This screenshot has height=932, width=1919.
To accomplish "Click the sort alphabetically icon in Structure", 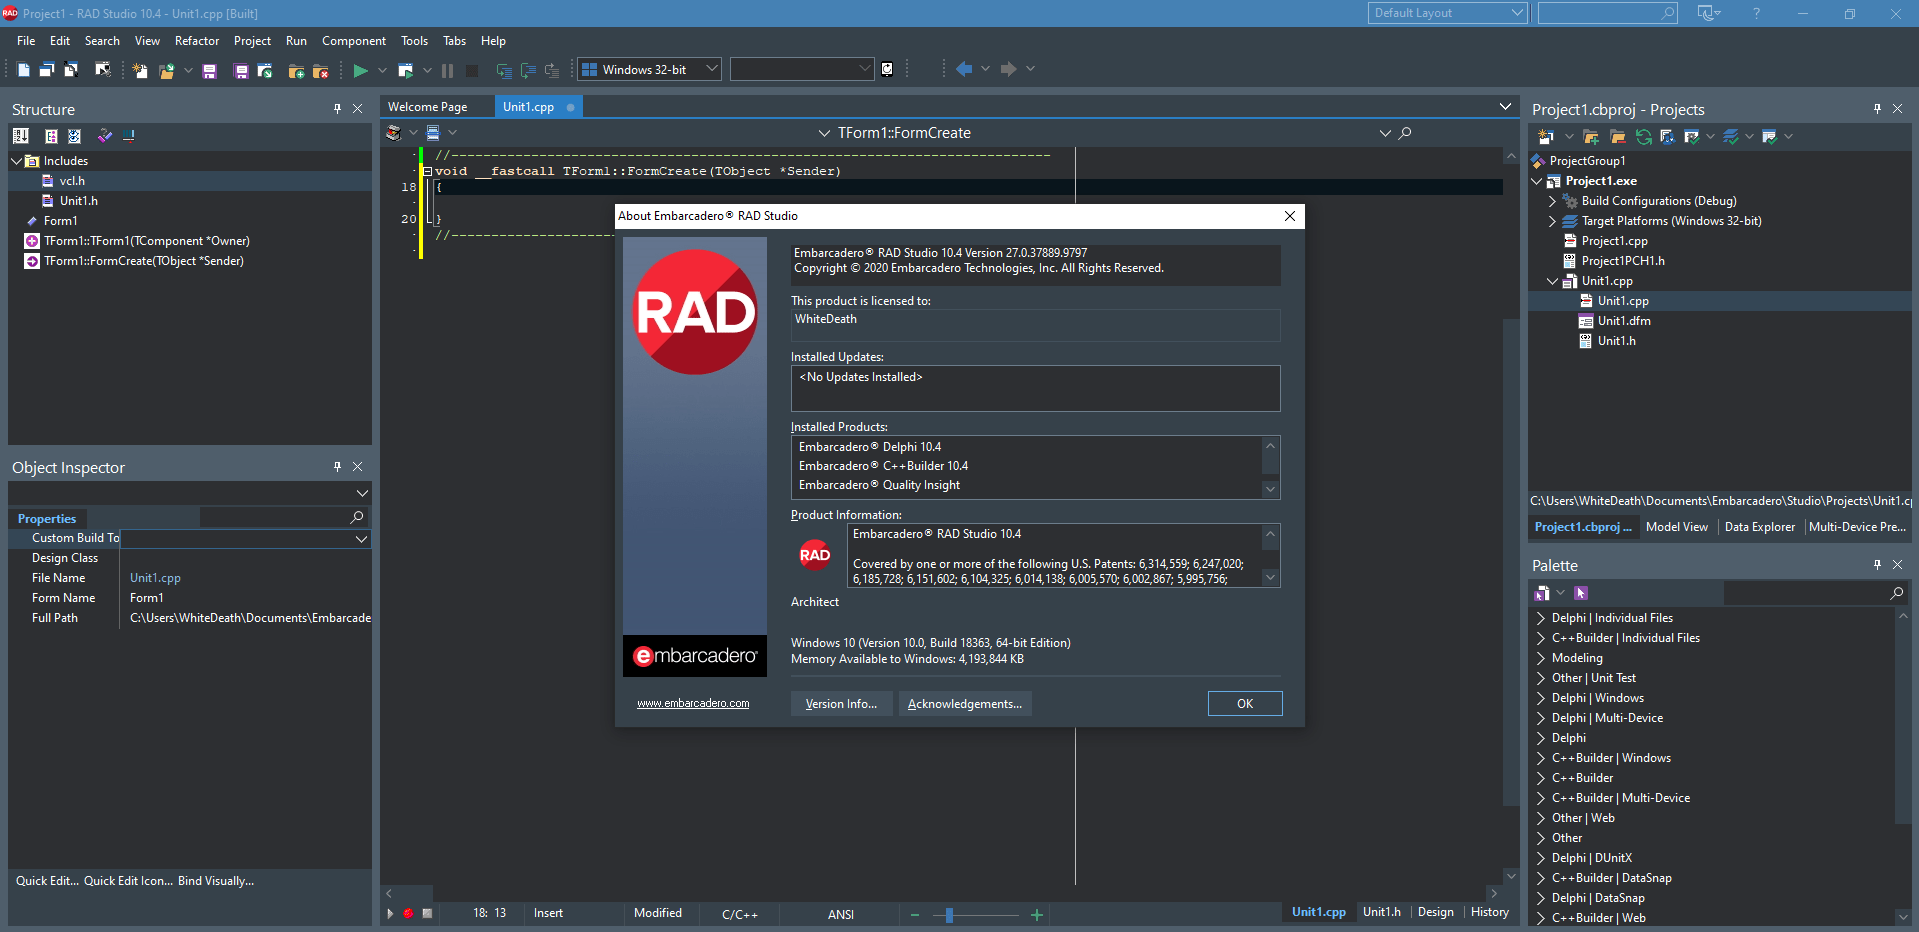I will [20, 136].
